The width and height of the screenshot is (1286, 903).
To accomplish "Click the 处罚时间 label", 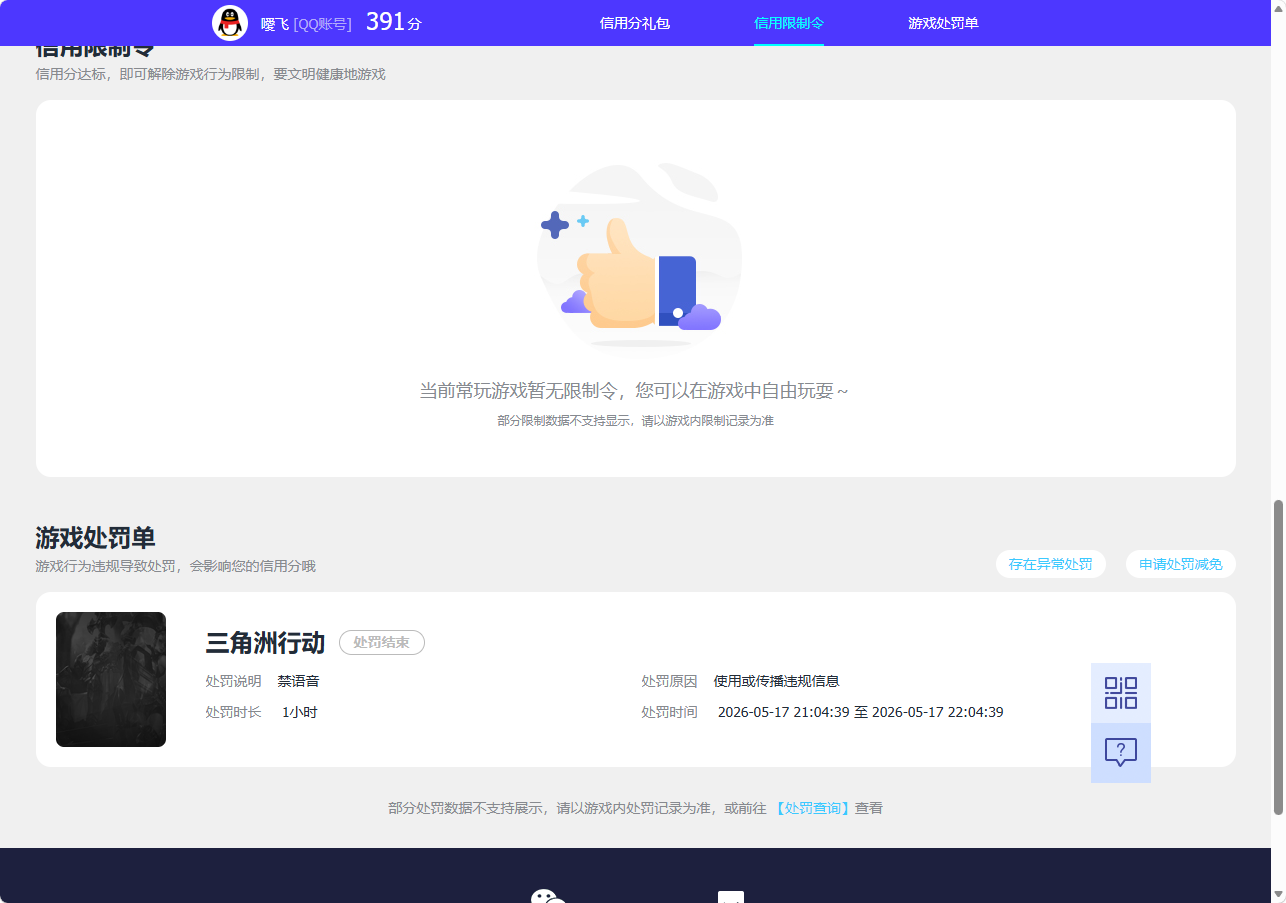I will (x=669, y=713).
